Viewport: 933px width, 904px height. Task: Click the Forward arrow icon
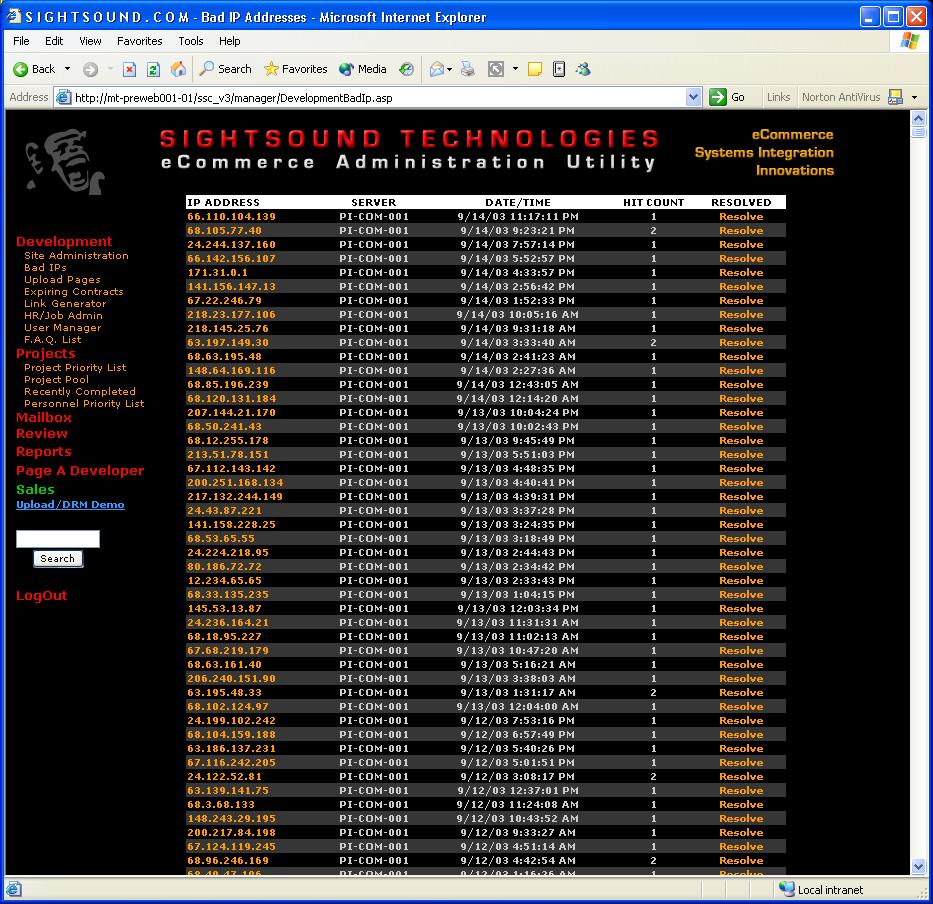(x=90, y=70)
